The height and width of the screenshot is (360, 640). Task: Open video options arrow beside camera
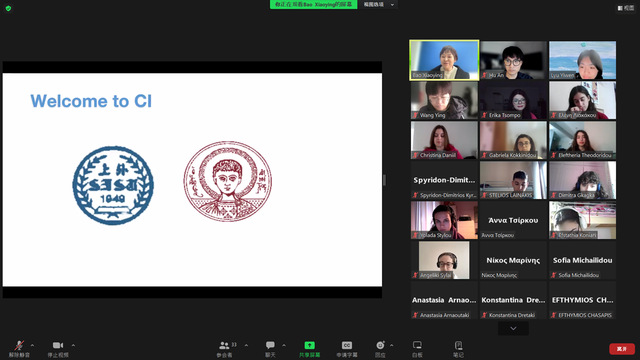(x=73, y=345)
